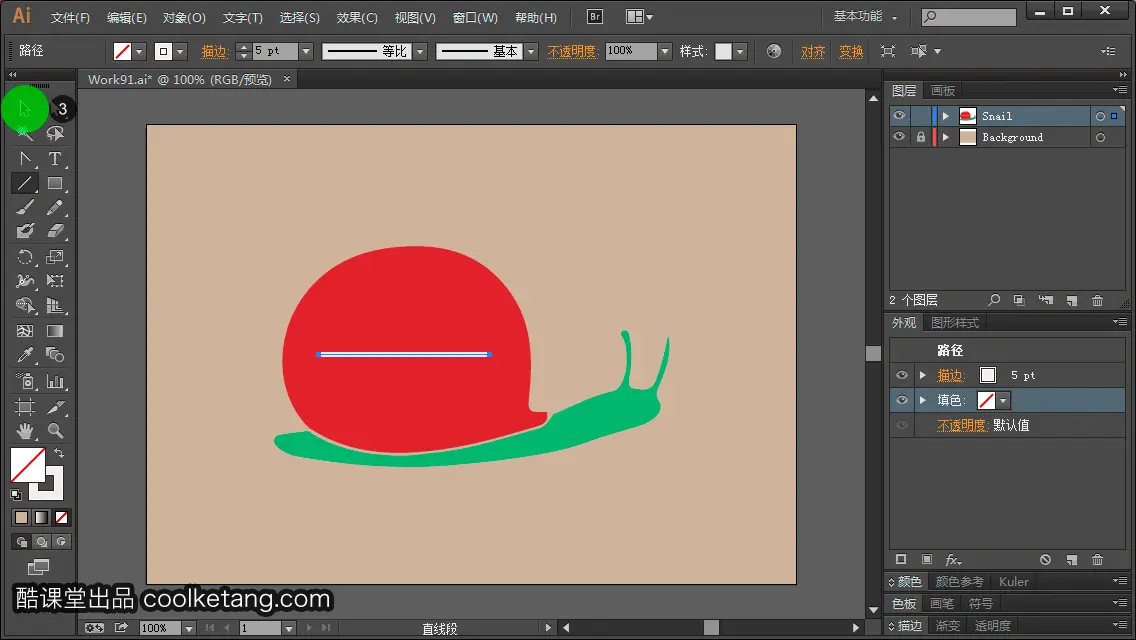Open the 文件(F) menu
Screen dimensions: 1136x640
(x=70, y=17)
